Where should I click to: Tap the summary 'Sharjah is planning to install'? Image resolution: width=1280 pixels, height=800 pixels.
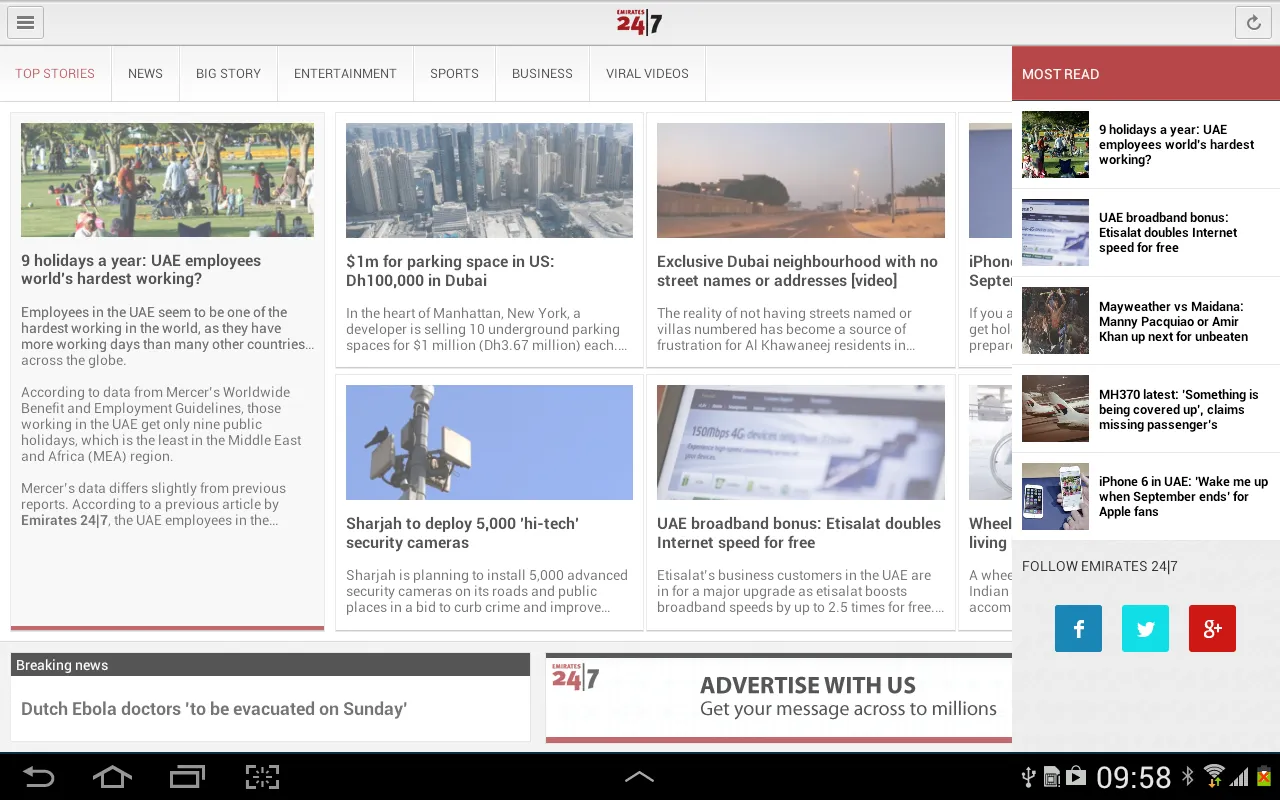tap(487, 591)
